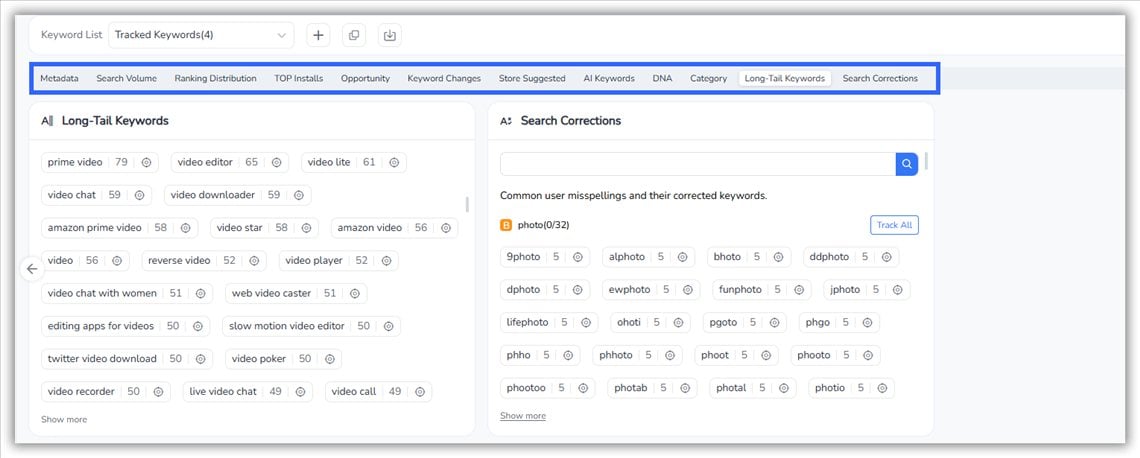Click the 'phhoto' misspelling chip
The height and width of the screenshot is (458, 1140).
[638, 355]
